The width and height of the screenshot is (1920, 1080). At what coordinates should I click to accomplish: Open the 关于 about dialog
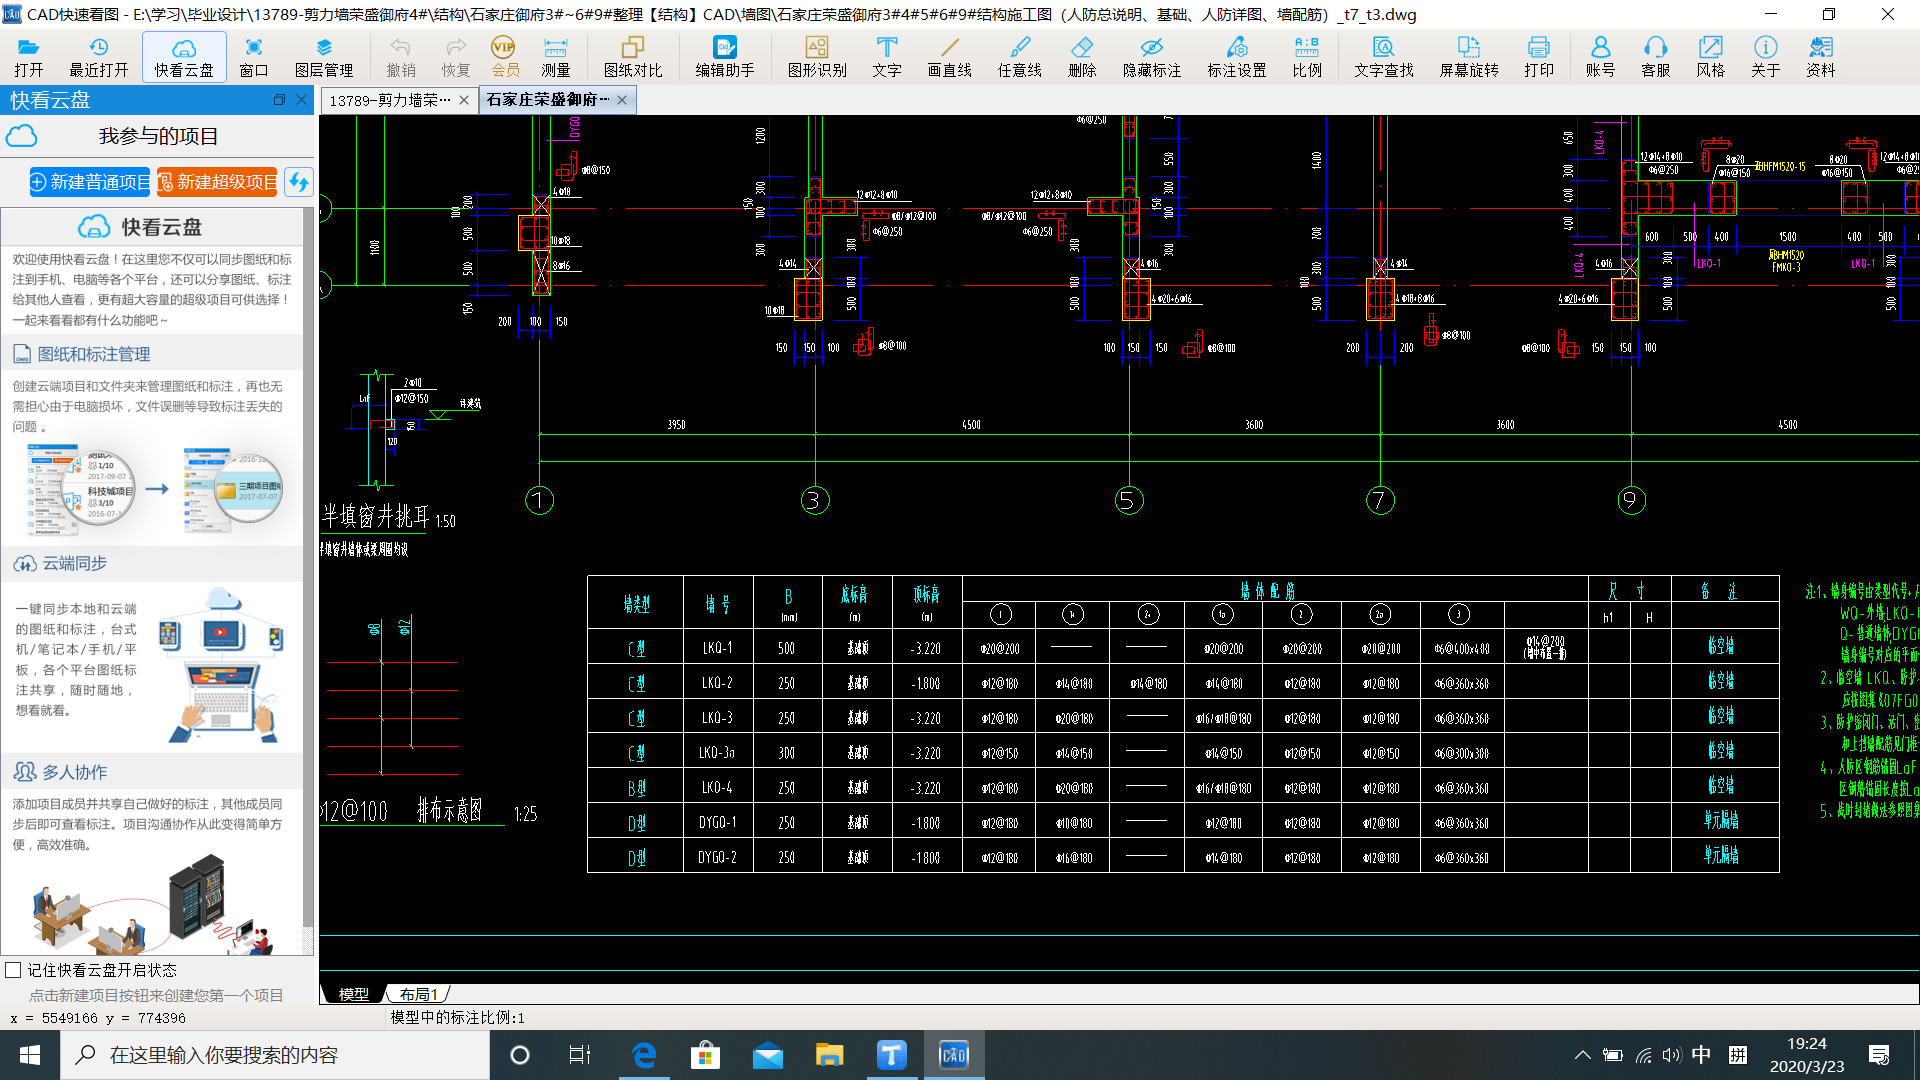(1766, 57)
